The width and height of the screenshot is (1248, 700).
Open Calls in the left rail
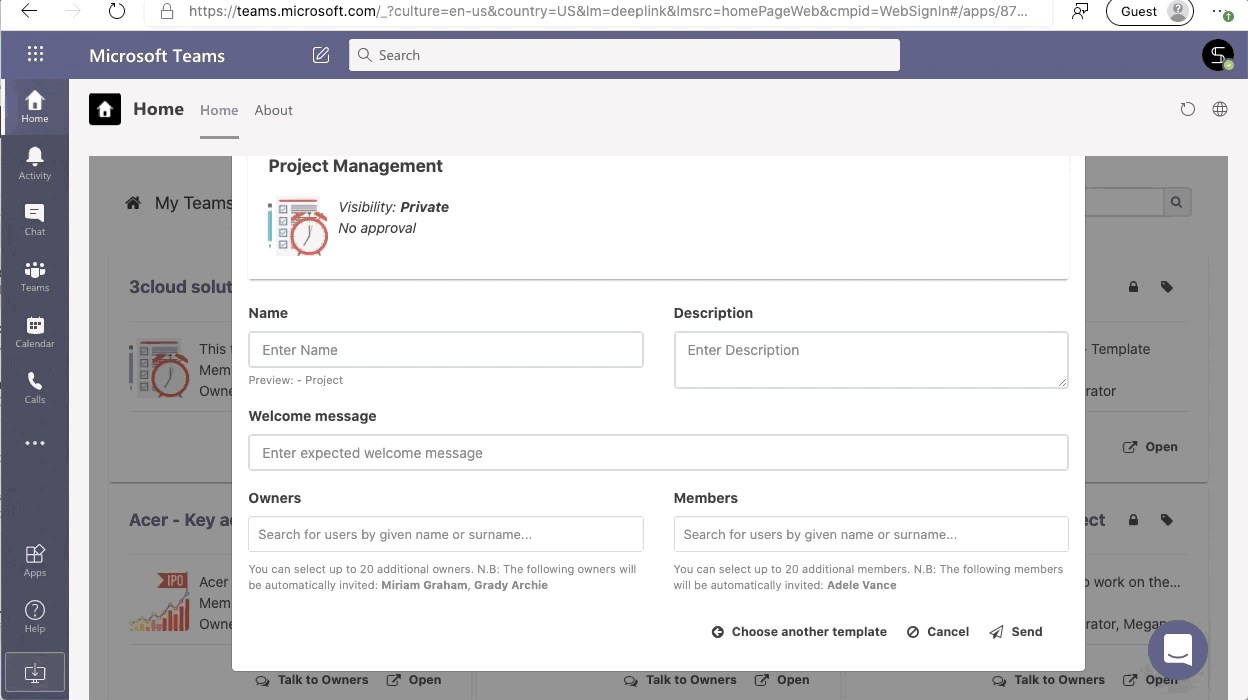point(35,387)
